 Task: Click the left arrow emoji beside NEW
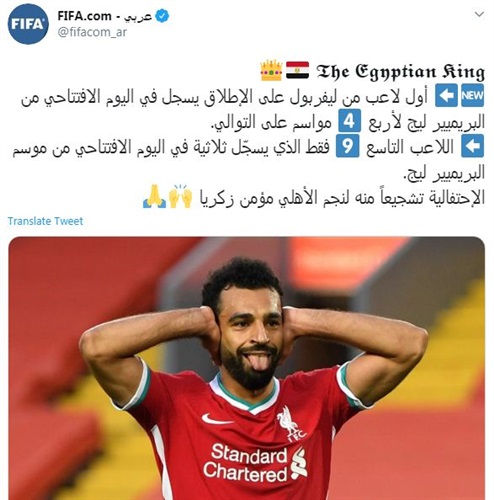[446, 96]
